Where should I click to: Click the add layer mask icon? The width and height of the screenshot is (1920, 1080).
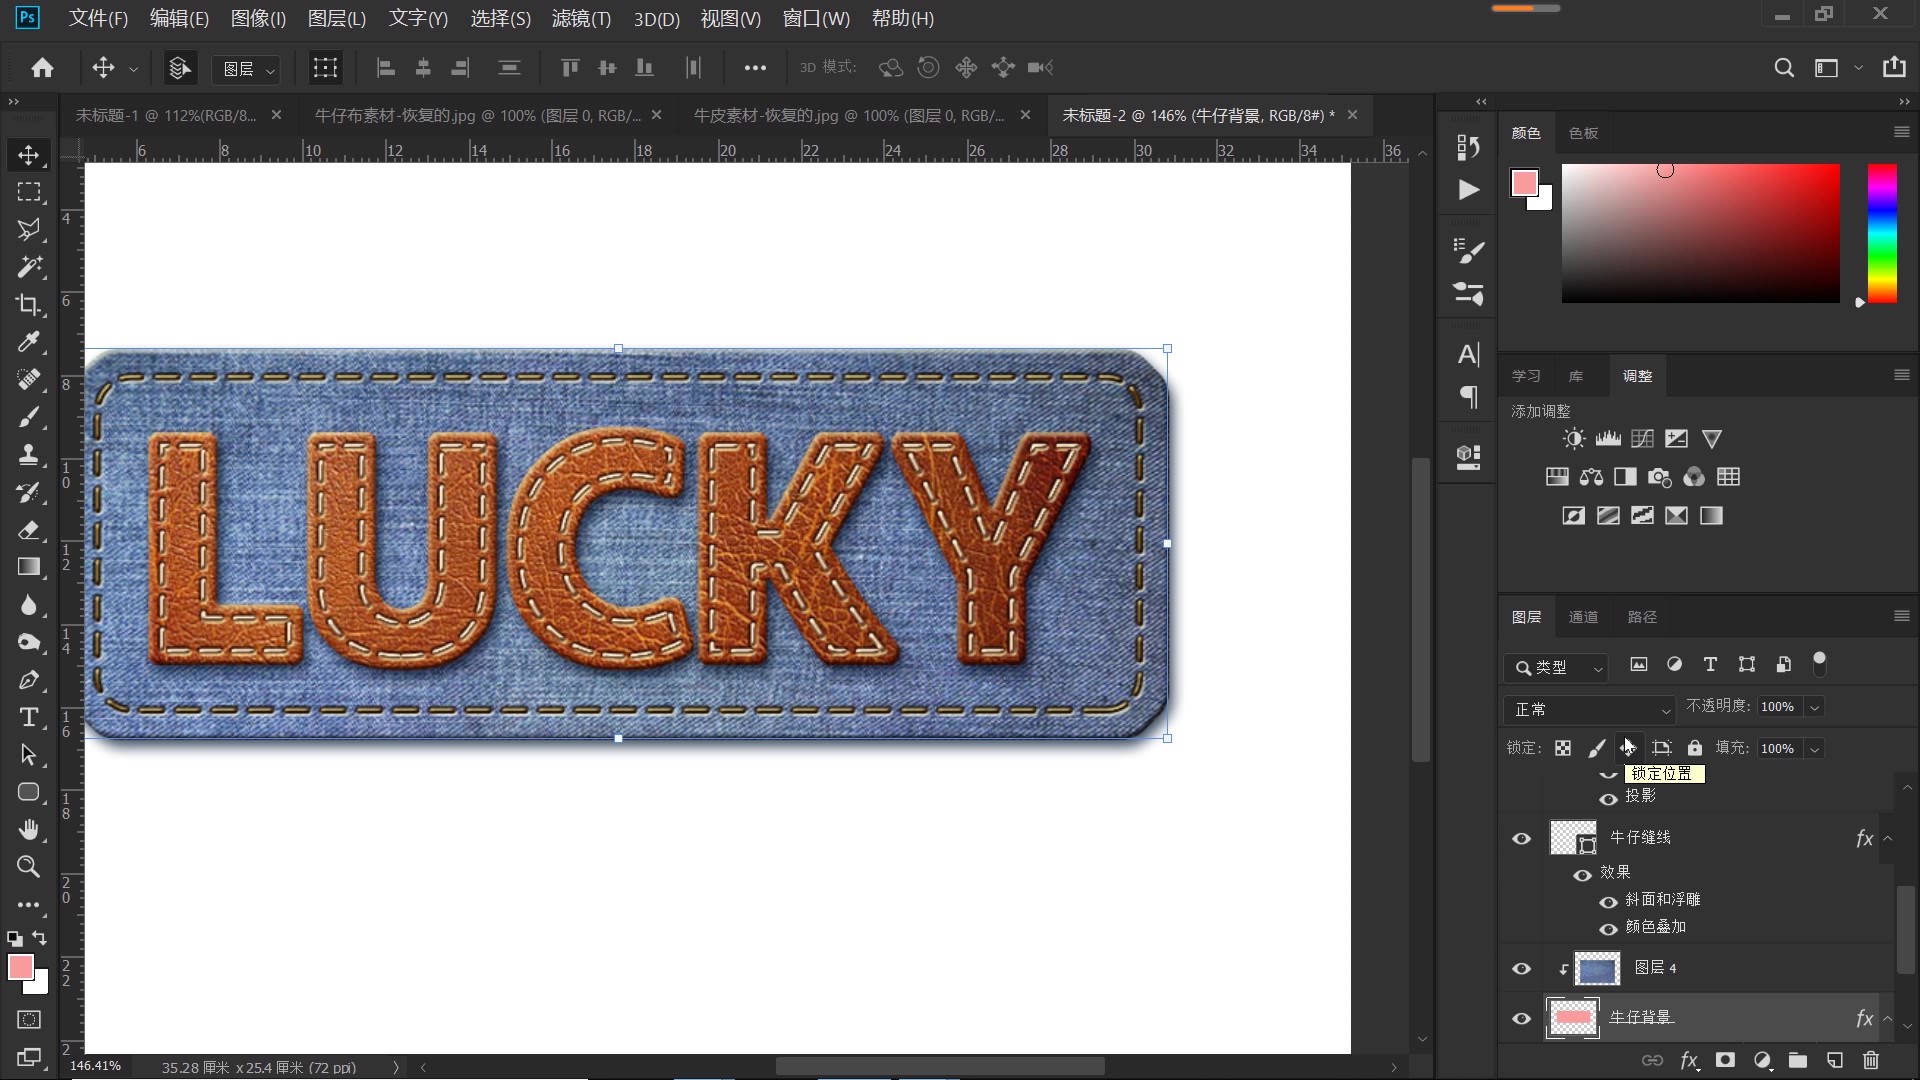pyautogui.click(x=1725, y=1060)
